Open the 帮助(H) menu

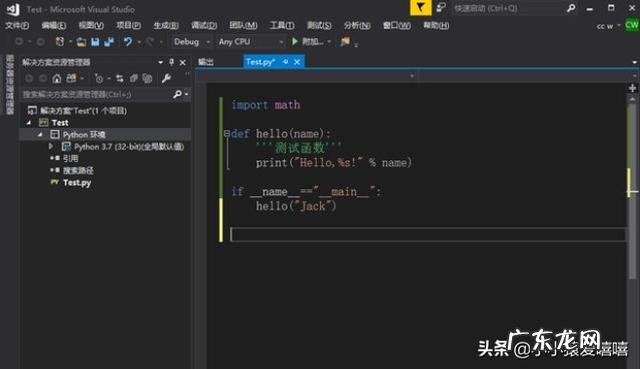point(436,26)
